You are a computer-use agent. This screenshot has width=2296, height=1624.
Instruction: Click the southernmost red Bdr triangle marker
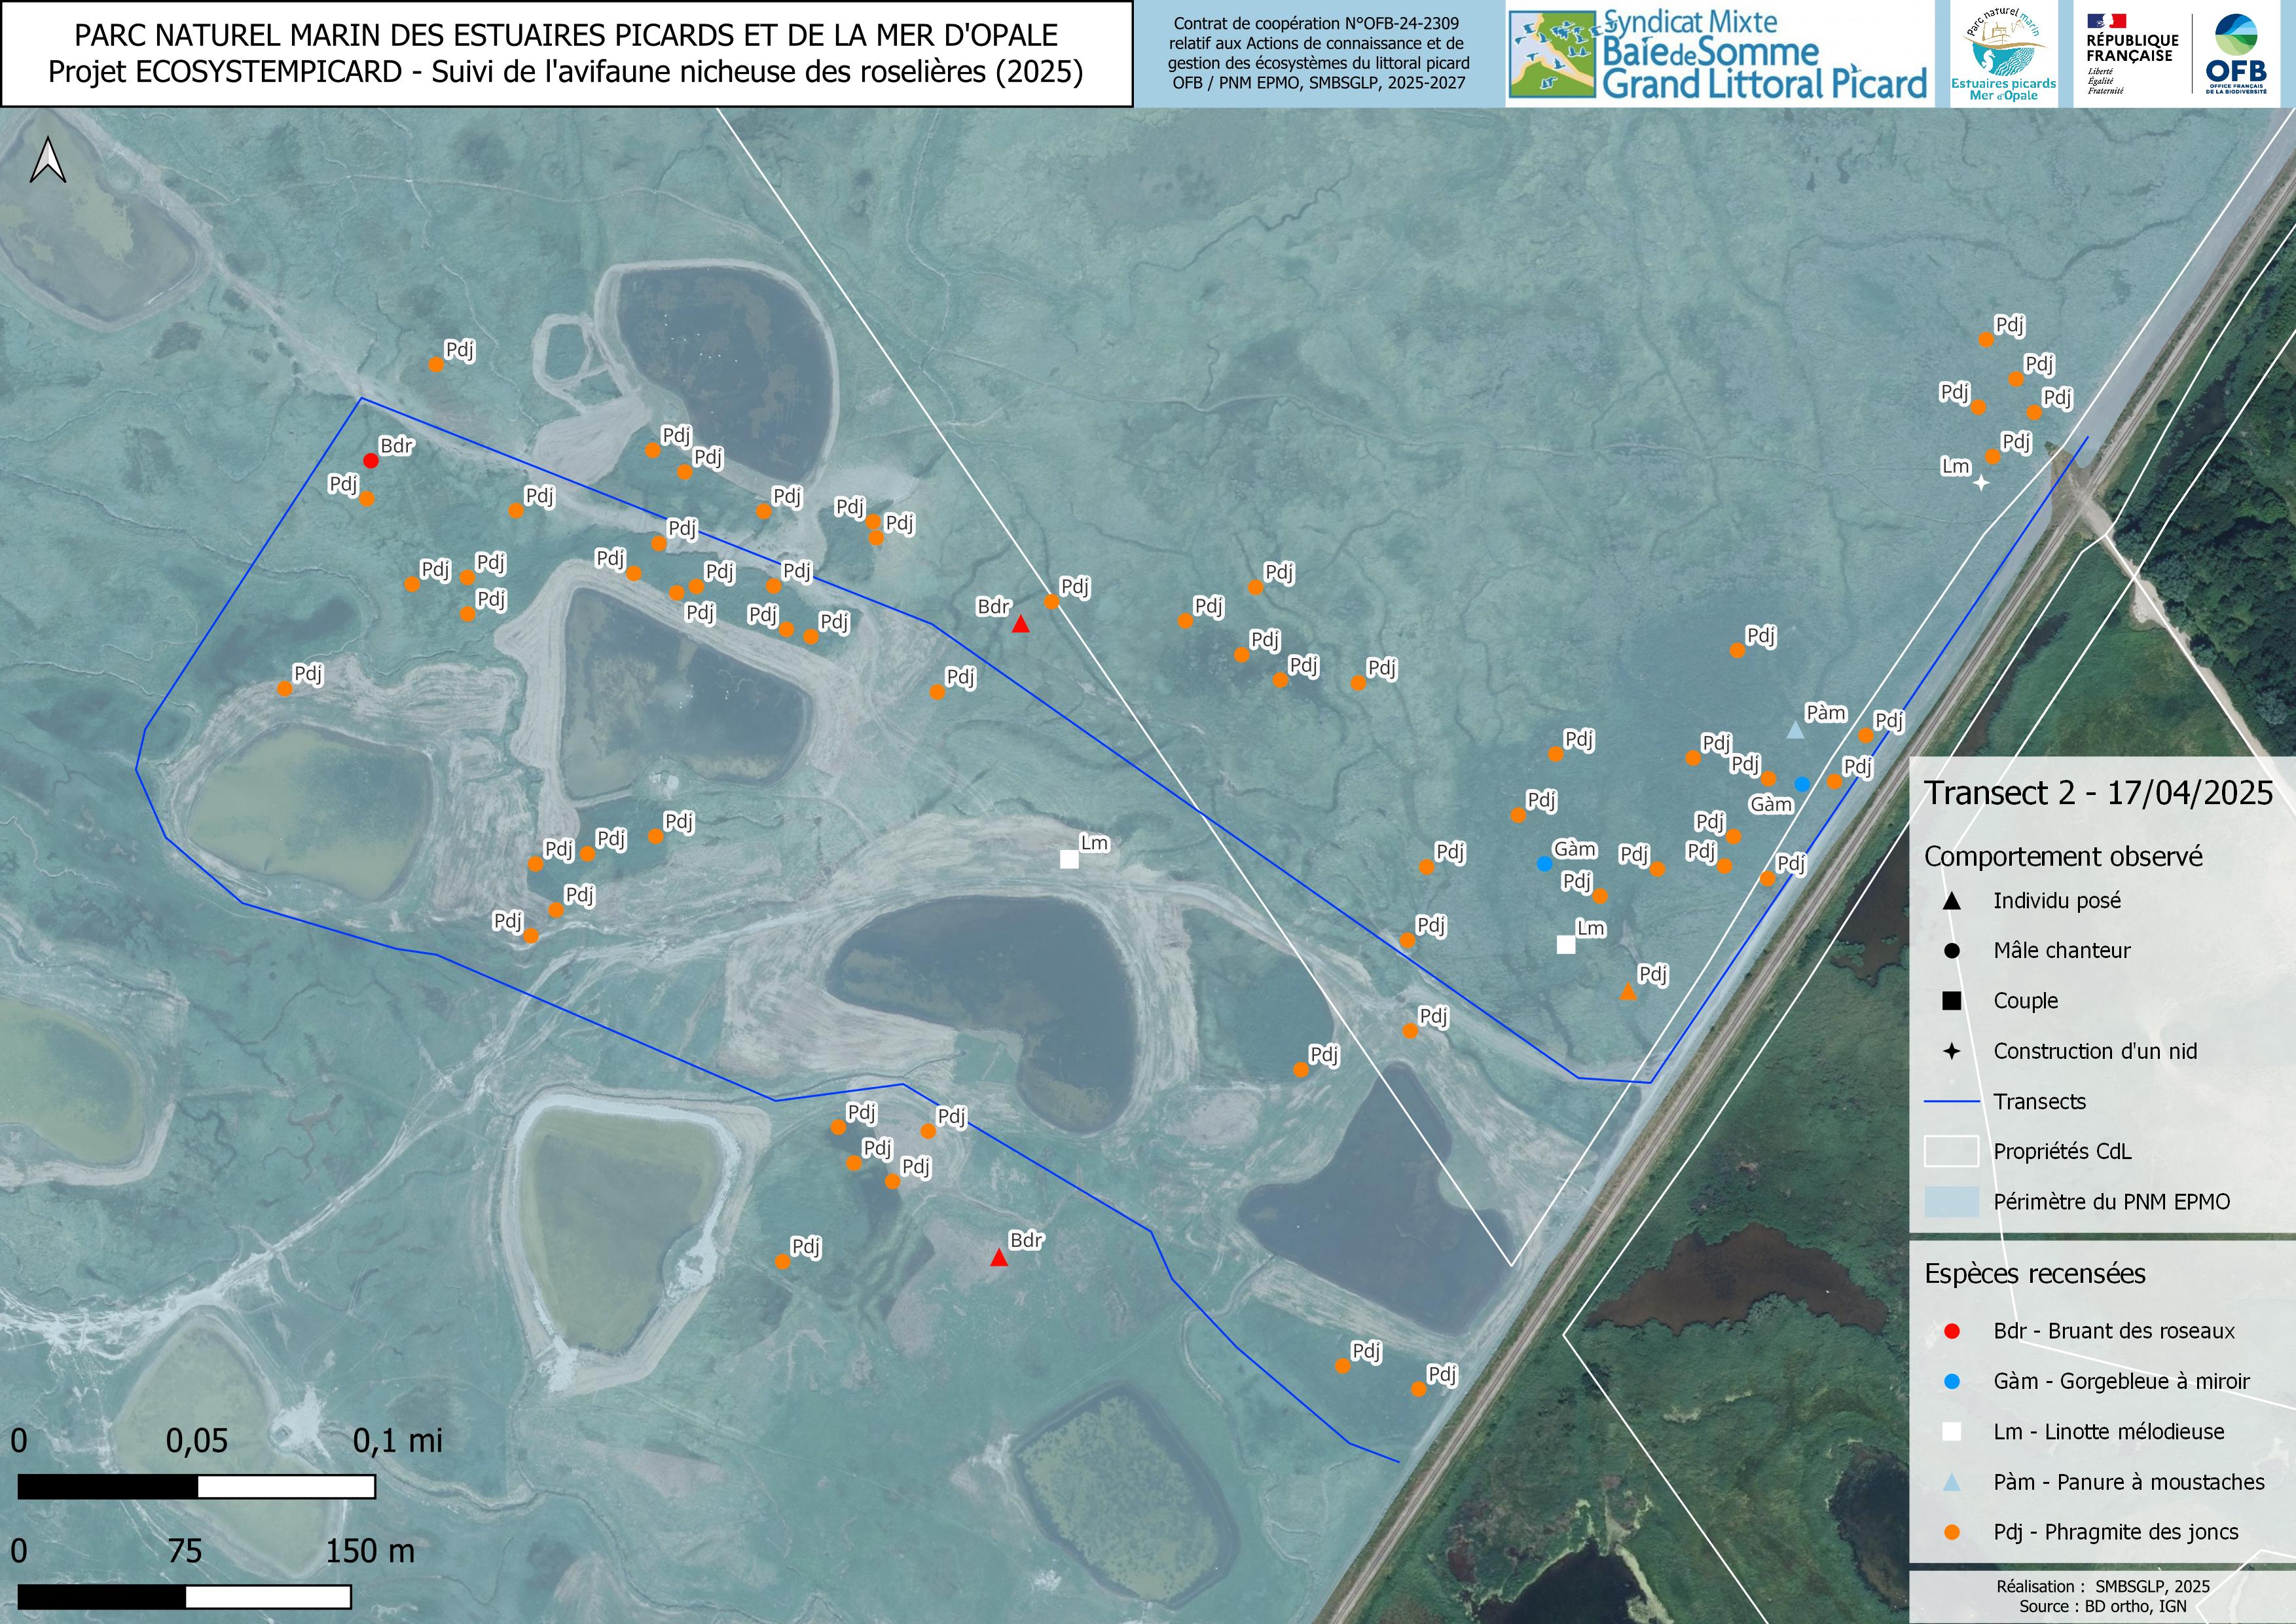click(998, 1258)
